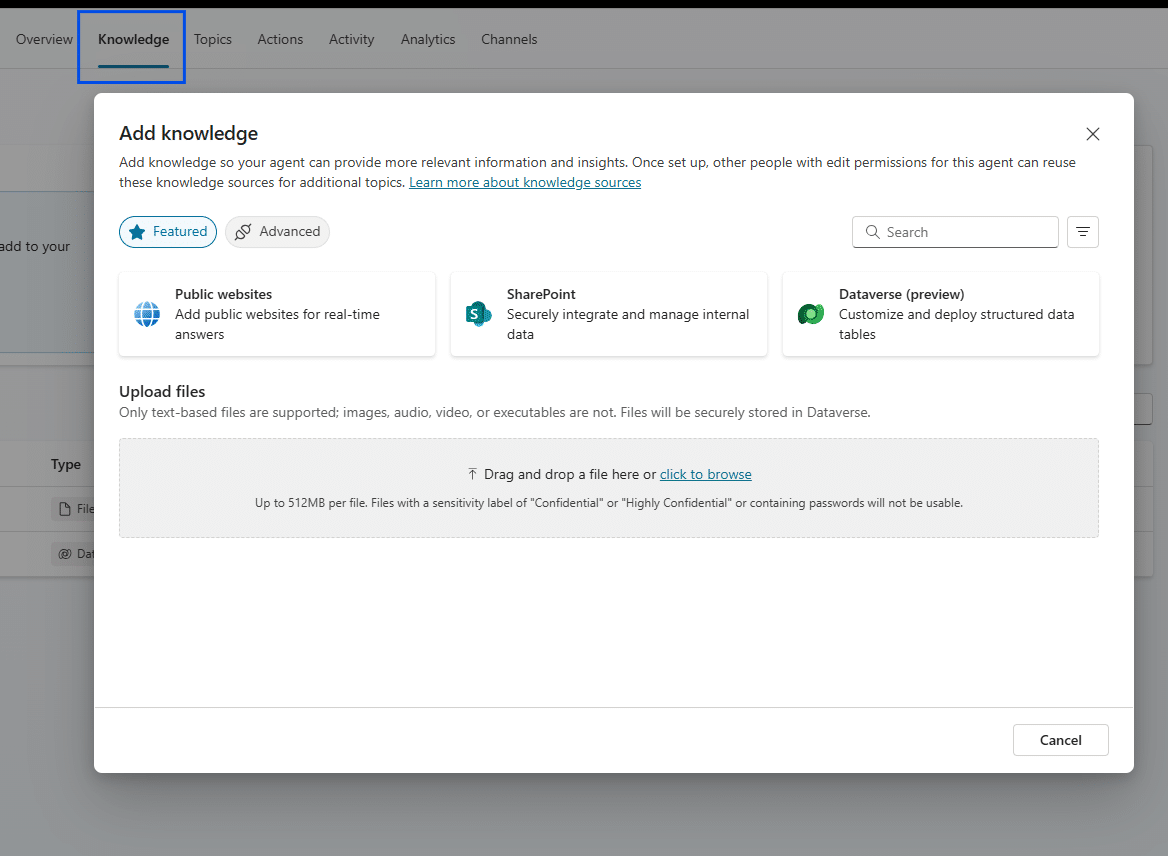Click the Dataverse source icon in the background table
The height and width of the screenshot is (856, 1168).
[x=63, y=553]
